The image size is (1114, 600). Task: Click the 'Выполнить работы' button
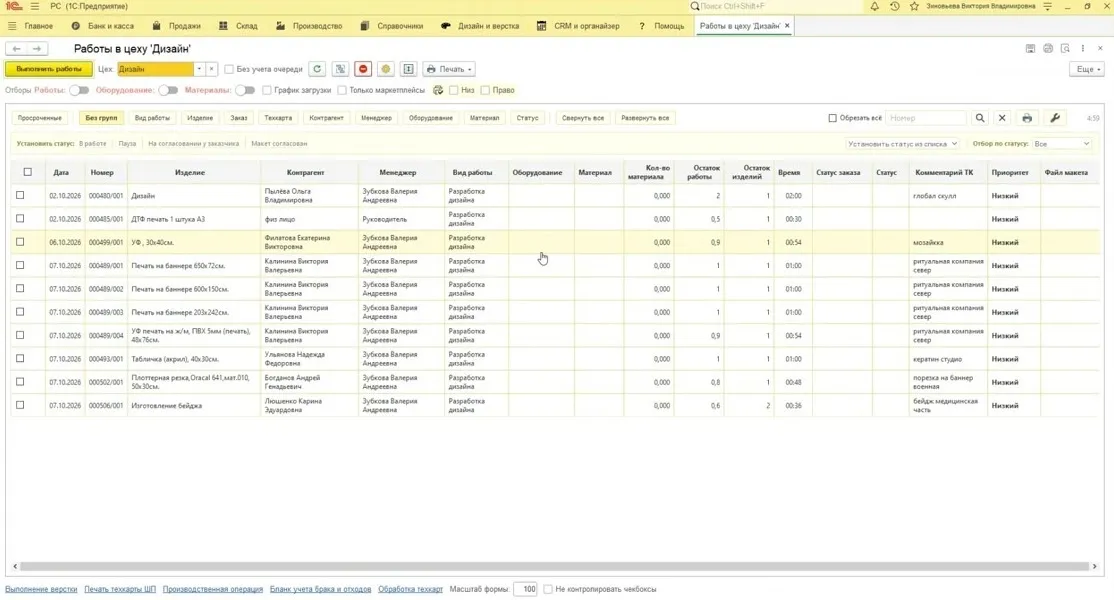(x=49, y=69)
